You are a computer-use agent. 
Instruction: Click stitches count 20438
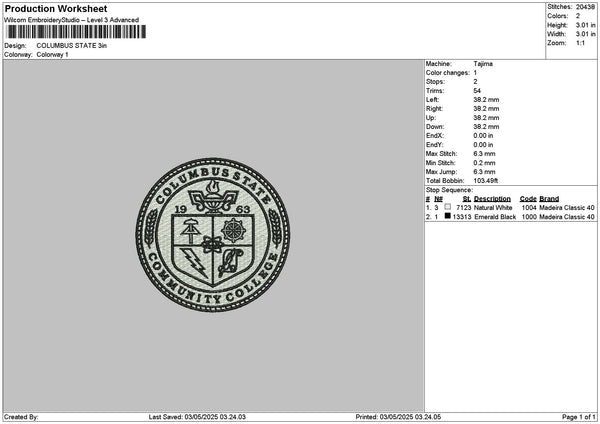point(585,7)
